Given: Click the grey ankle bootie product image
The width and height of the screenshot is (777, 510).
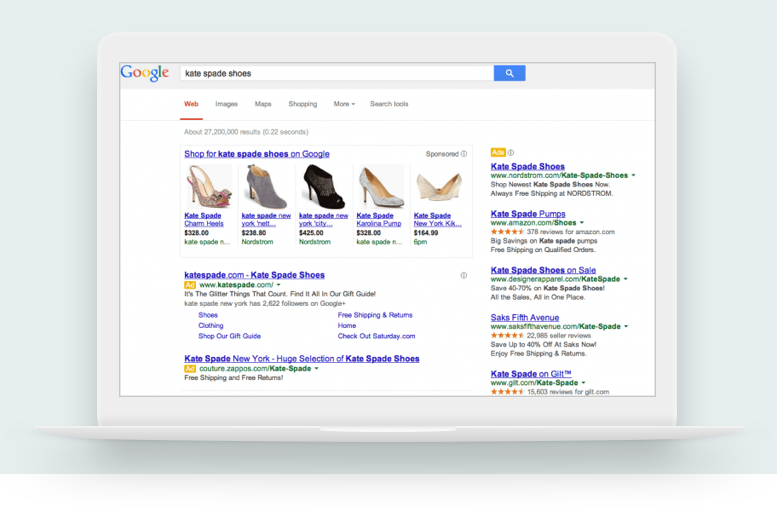Looking at the screenshot, I should (266, 187).
